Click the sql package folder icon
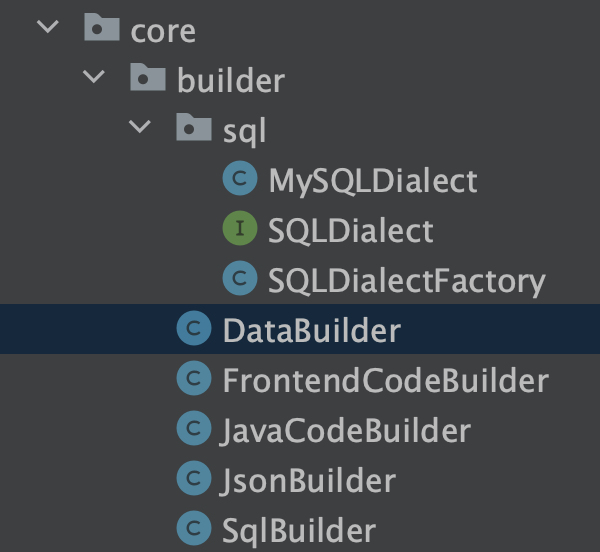 coord(193,128)
